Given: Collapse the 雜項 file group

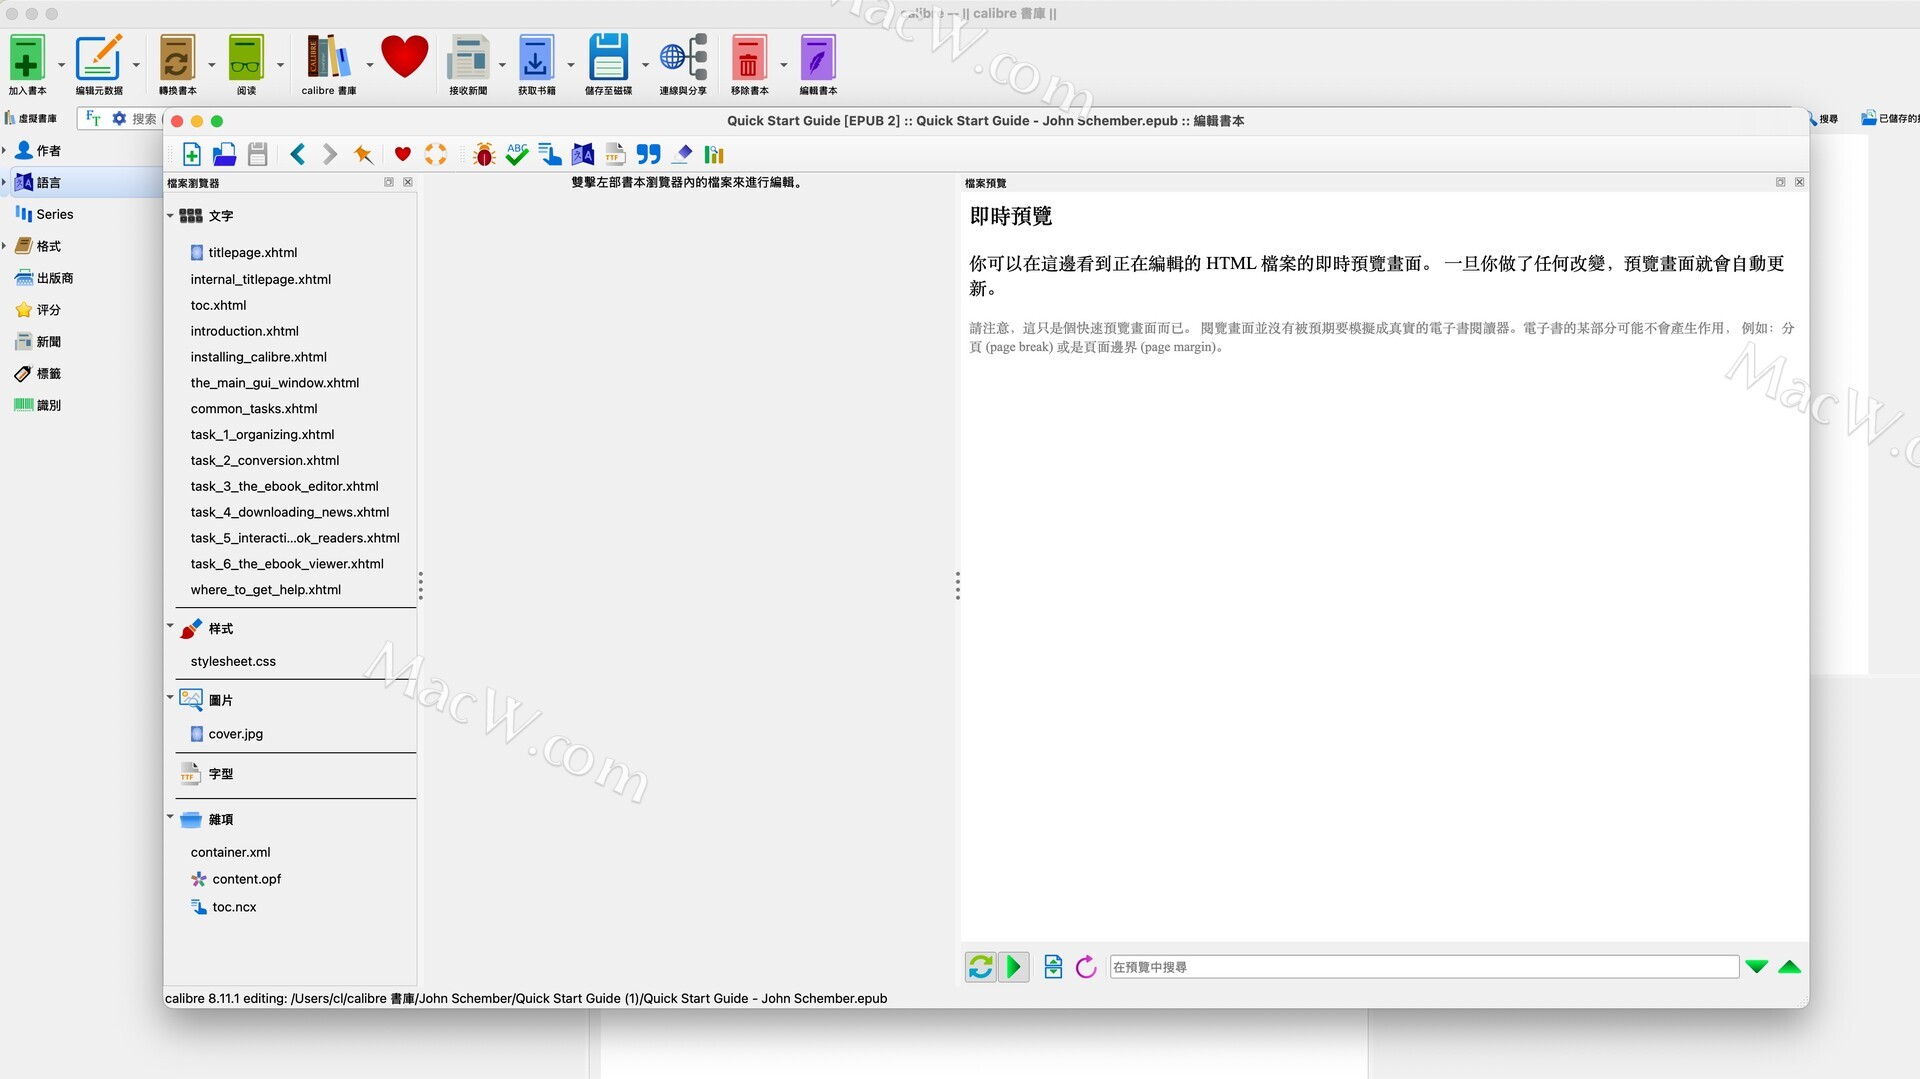Looking at the screenshot, I should point(170,817).
